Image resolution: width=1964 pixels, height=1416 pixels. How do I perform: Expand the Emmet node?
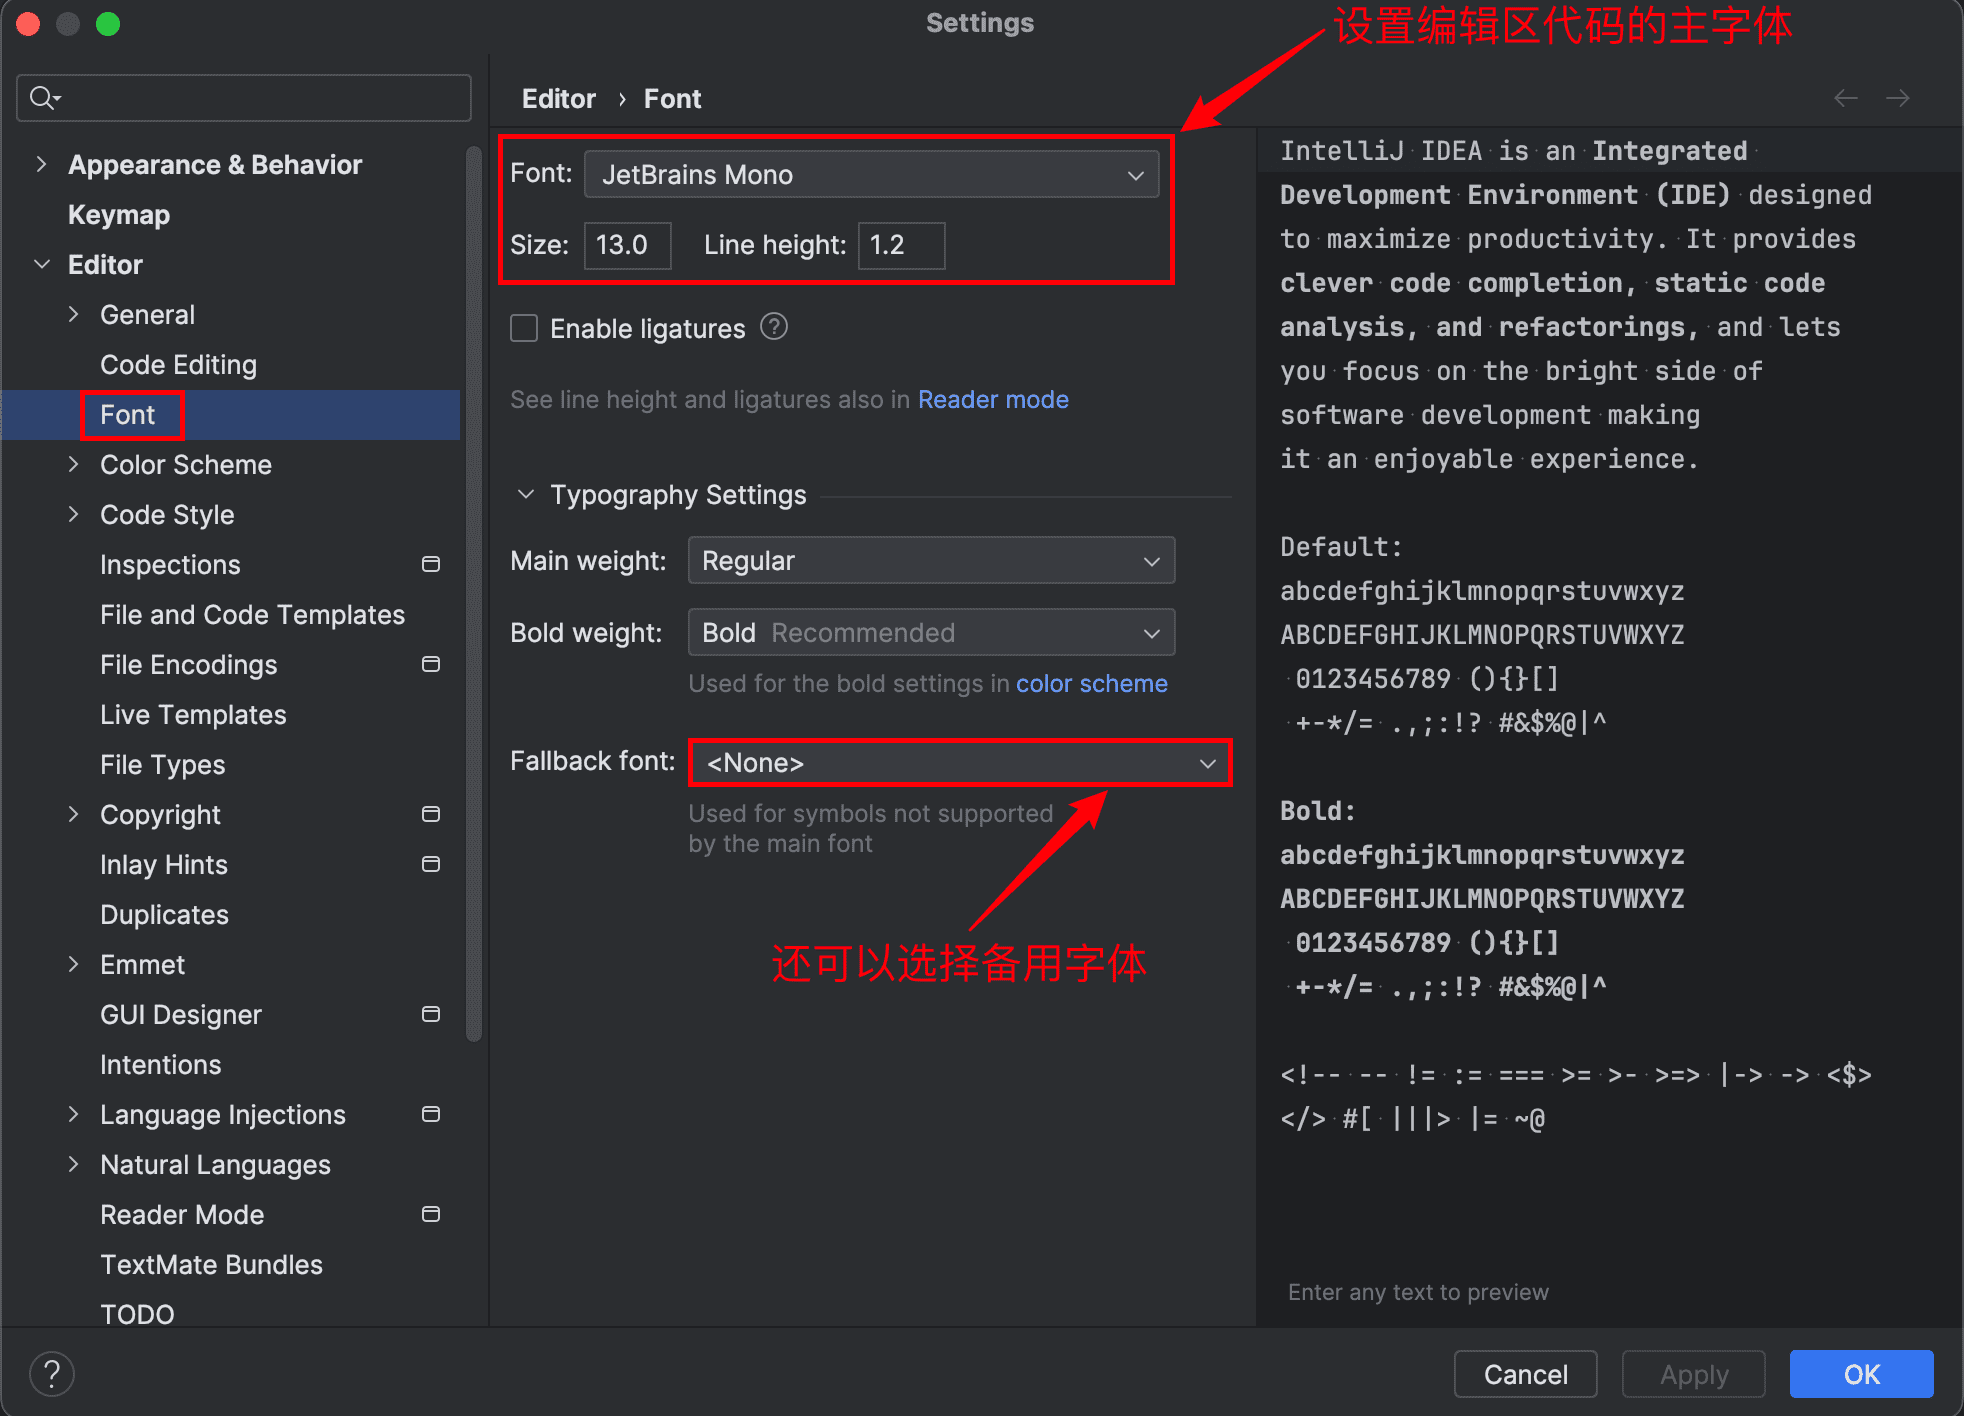[73, 964]
